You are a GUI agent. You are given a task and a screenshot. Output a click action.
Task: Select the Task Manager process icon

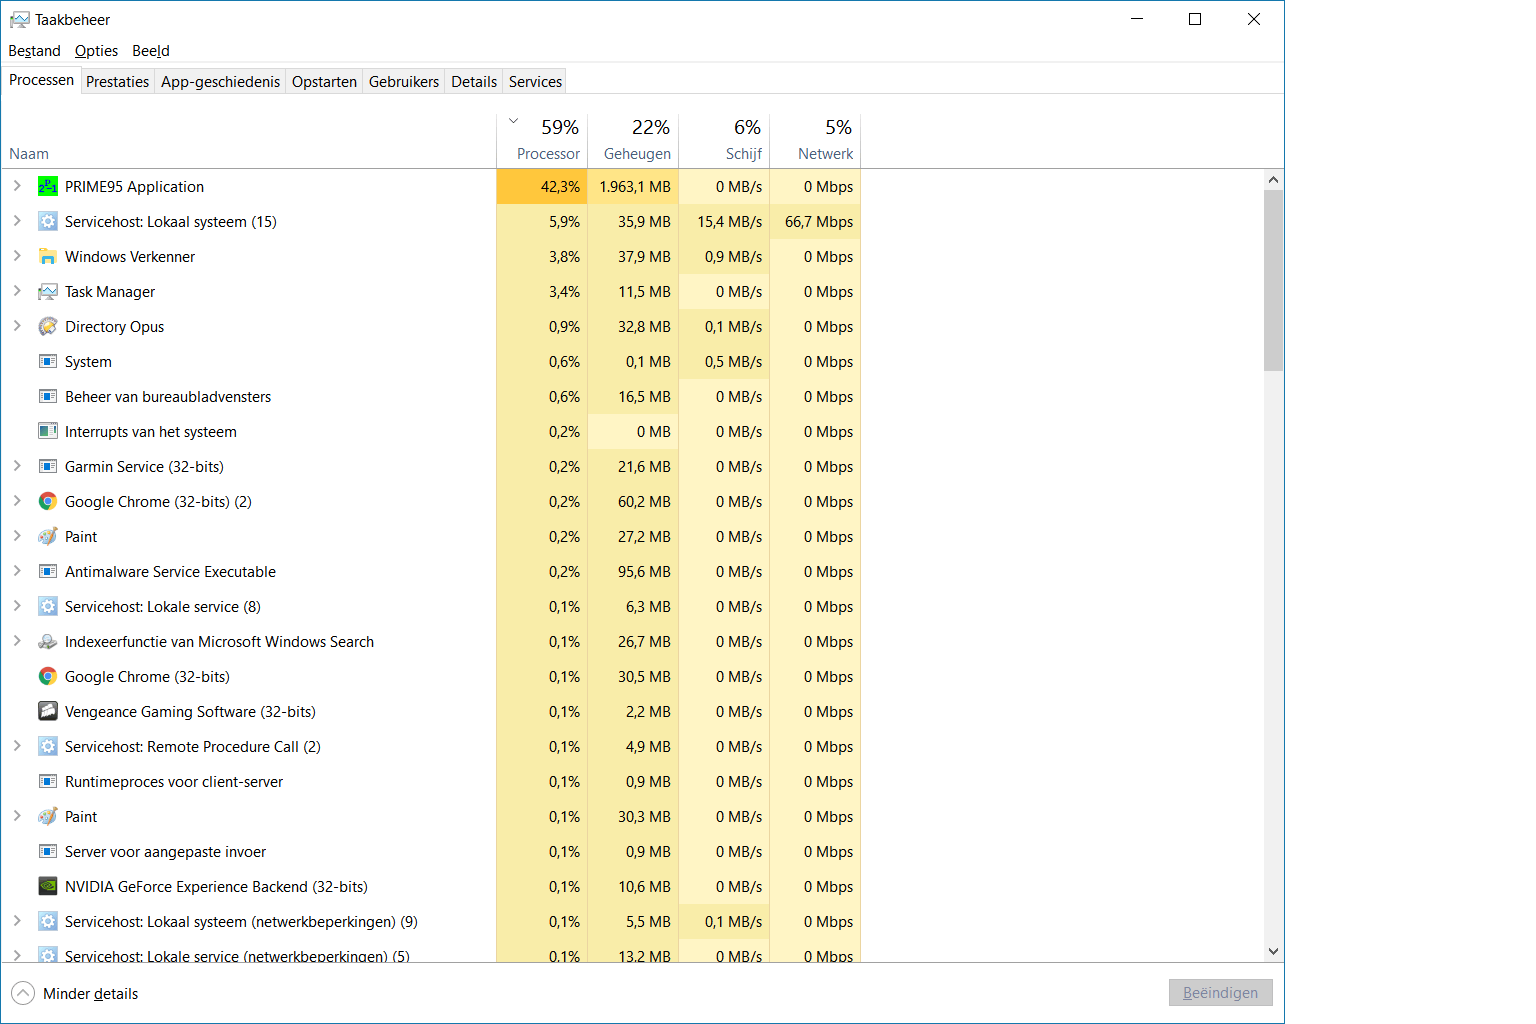[48, 291]
